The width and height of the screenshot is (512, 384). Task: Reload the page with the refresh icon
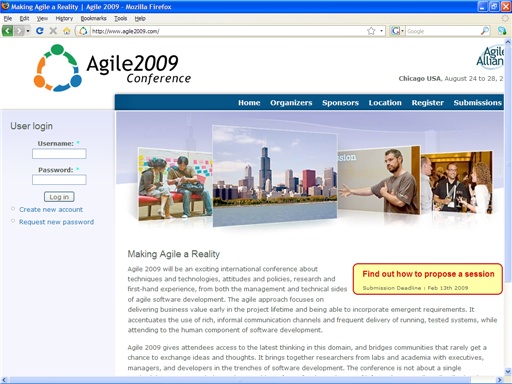tap(40, 31)
